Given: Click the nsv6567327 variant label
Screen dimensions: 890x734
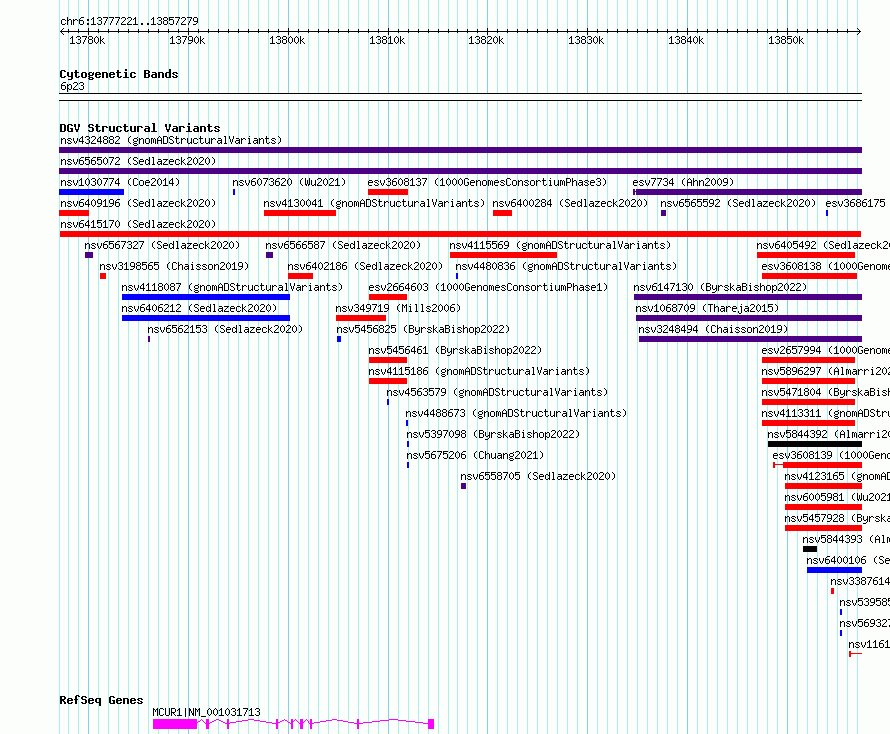Looking at the screenshot, I should point(162,245).
